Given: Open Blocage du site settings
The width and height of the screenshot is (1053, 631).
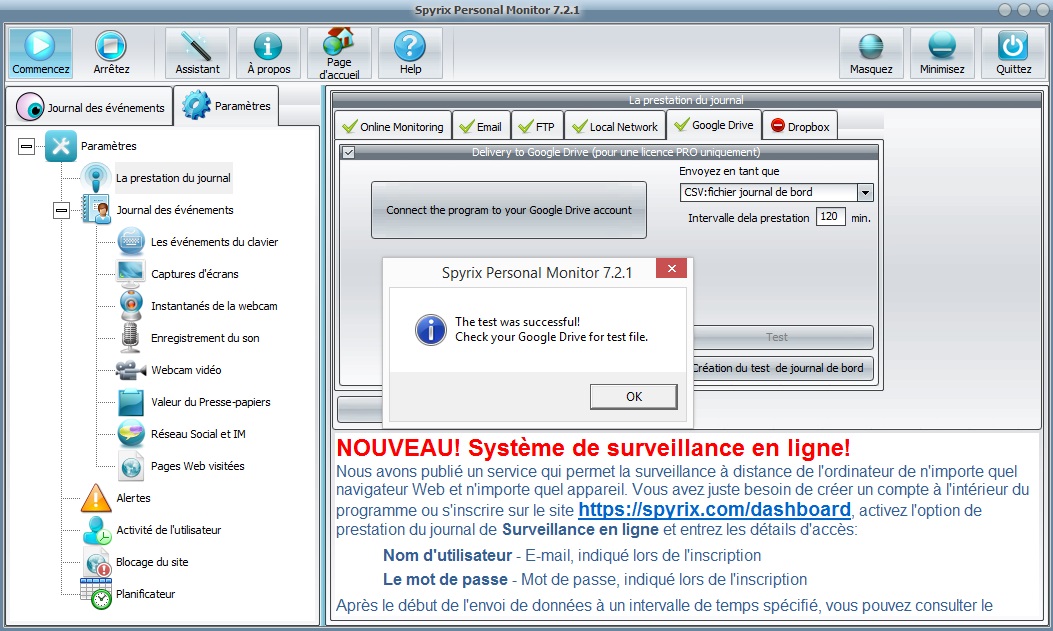Looking at the screenshot, I should [x=152, y=562].
